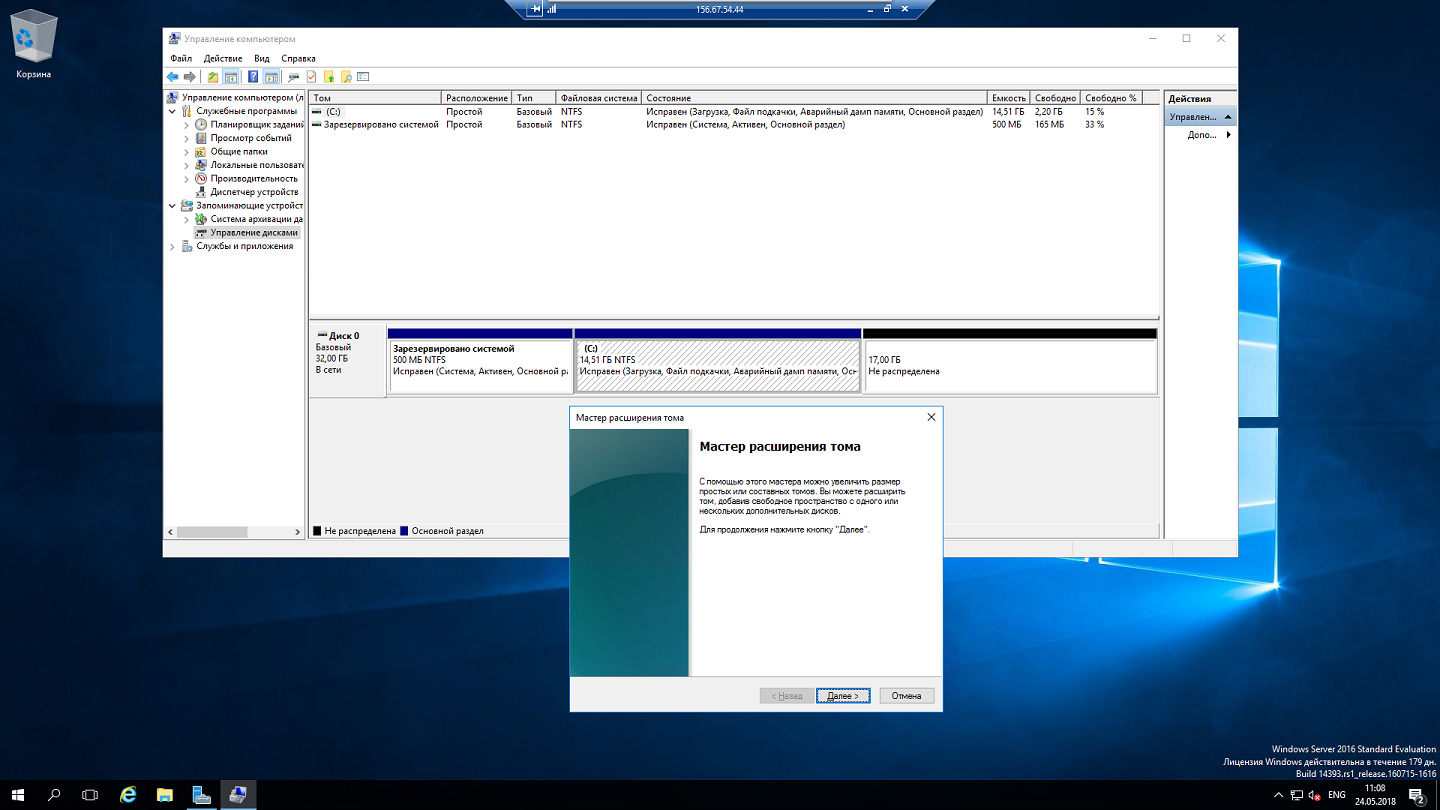Sort volumes by Файловая система column
The image size is (1440, 810).
point(598,98)
